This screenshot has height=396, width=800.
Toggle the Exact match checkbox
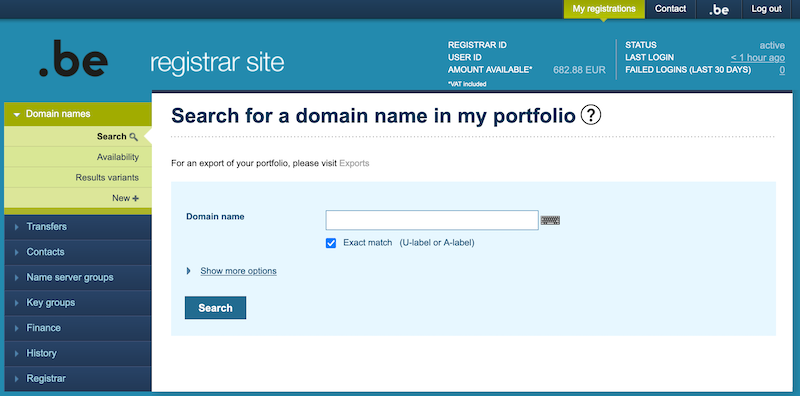pos(331,243)
